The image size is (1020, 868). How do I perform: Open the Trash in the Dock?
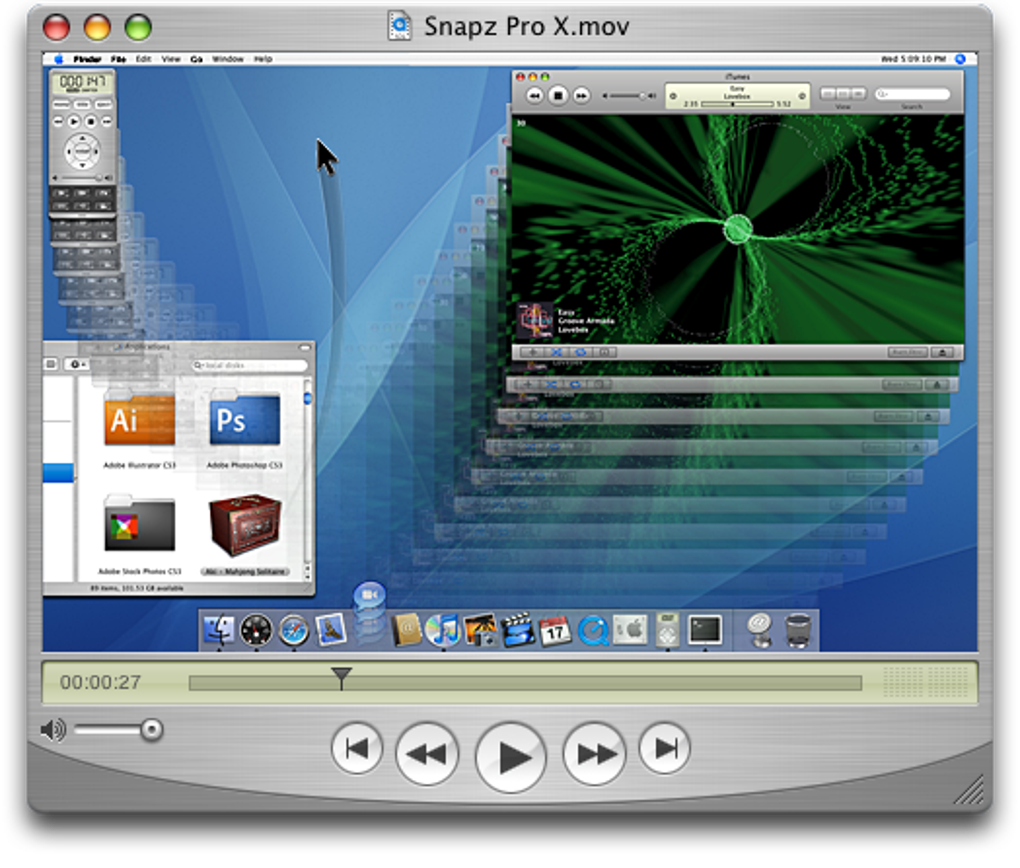coord(798,630)
